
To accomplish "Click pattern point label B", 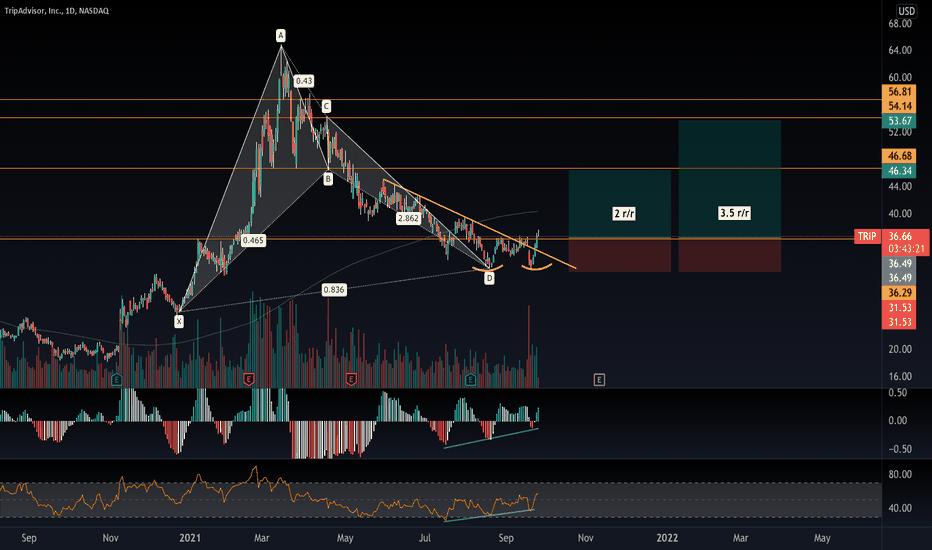I will tap(328, 178).
